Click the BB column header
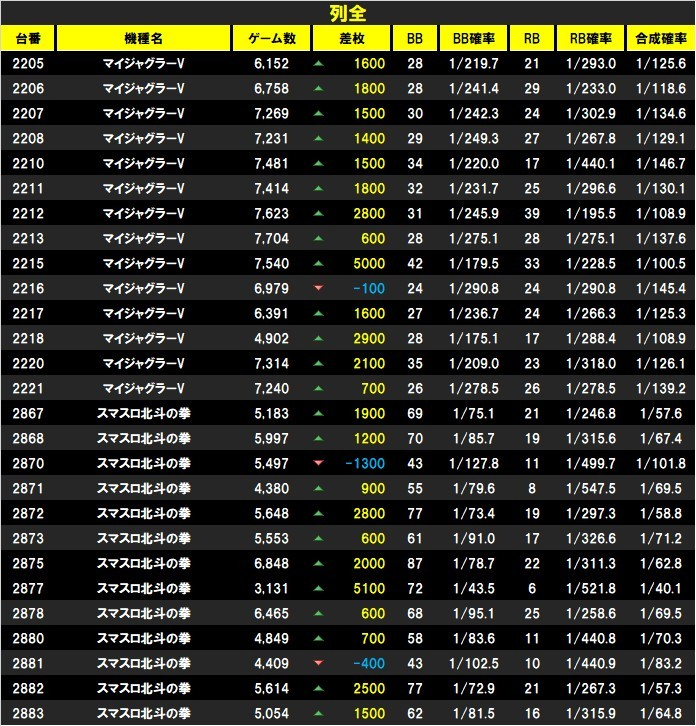696x726 pixels. click(x=414, y=38)
